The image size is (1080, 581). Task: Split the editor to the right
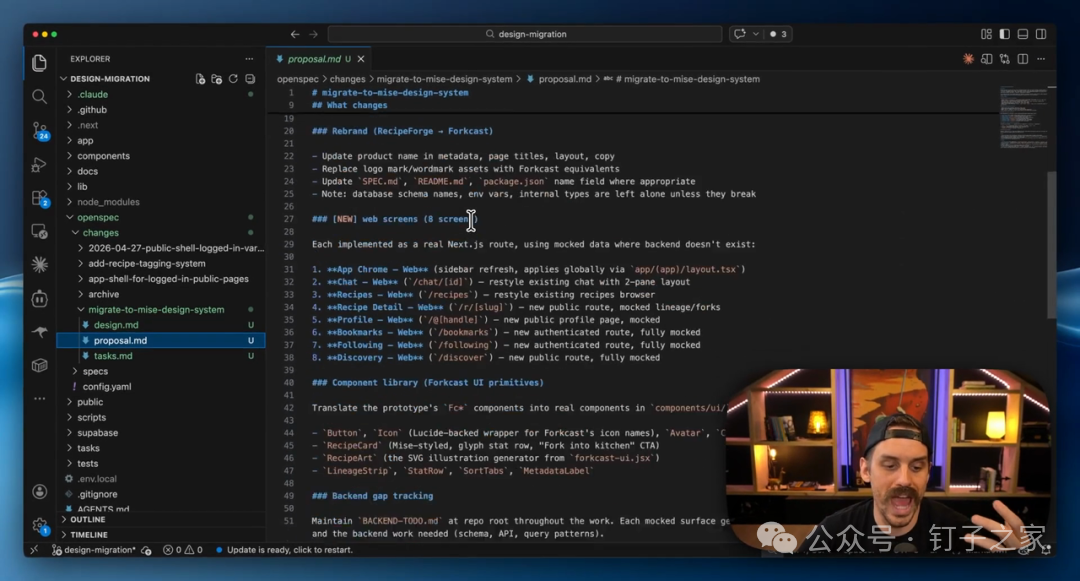coord(1023,59)
